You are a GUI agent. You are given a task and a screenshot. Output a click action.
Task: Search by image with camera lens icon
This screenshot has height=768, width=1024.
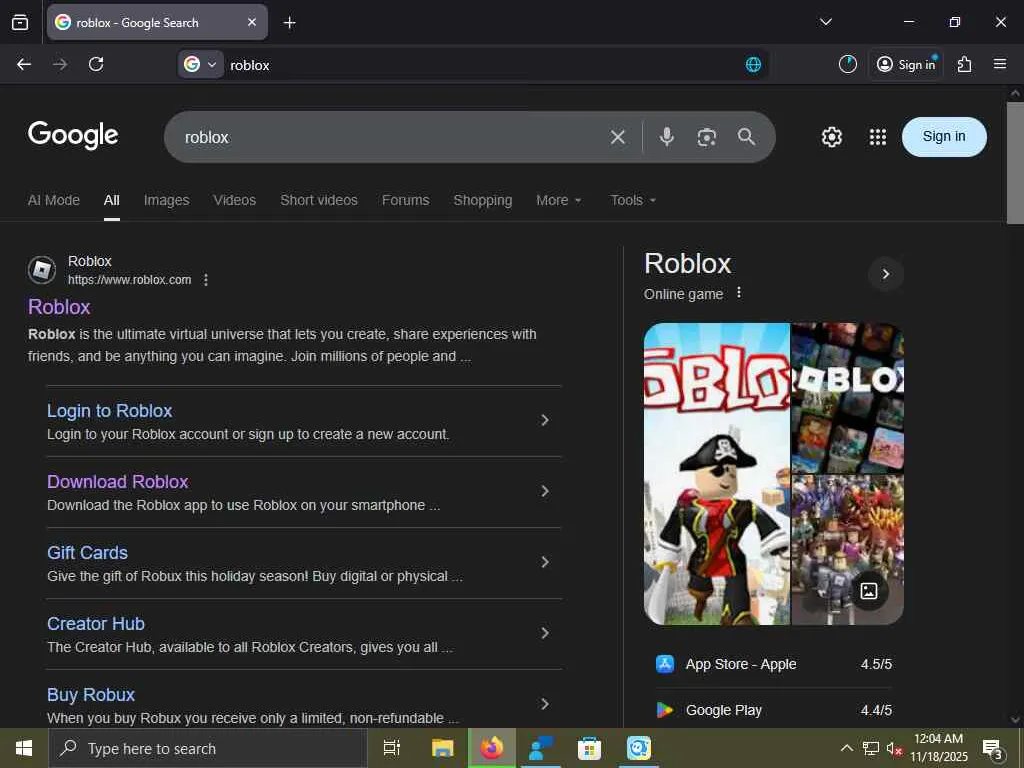coord(707,137)
